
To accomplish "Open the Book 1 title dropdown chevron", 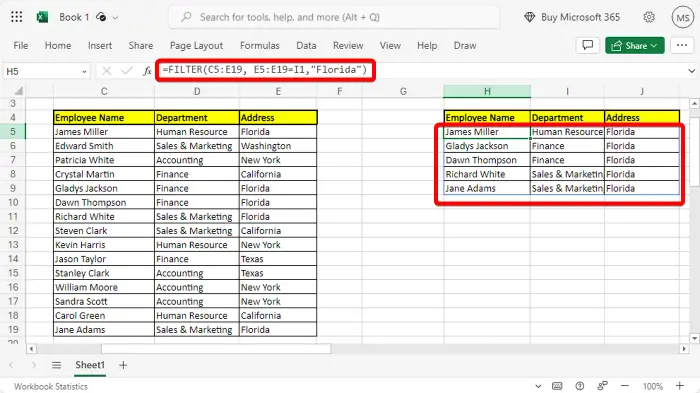I will [115, 18].
